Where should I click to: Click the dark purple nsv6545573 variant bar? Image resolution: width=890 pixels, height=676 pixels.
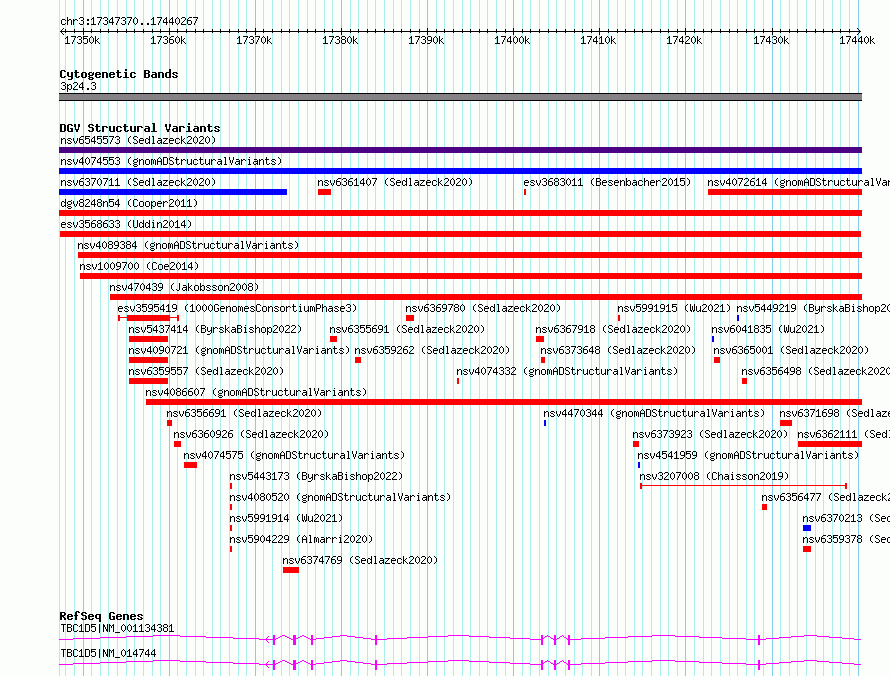coord(460,150)
